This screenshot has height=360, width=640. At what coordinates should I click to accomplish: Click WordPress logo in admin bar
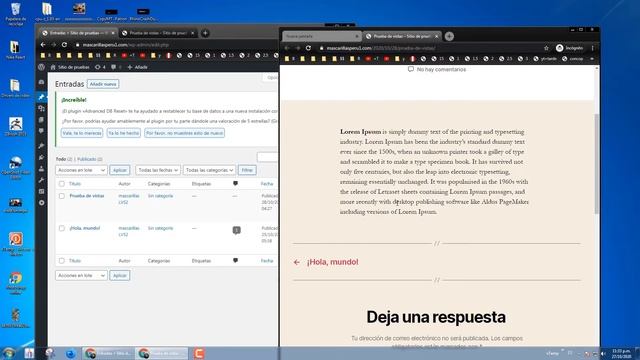coord(42,67)
